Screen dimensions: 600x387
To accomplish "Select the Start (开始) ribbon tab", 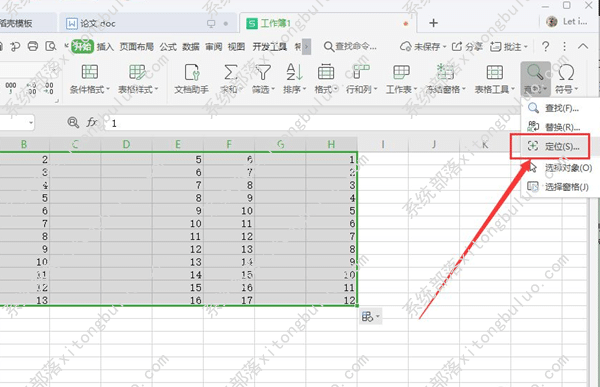I will pyautogui.click(x=82, y=47).
